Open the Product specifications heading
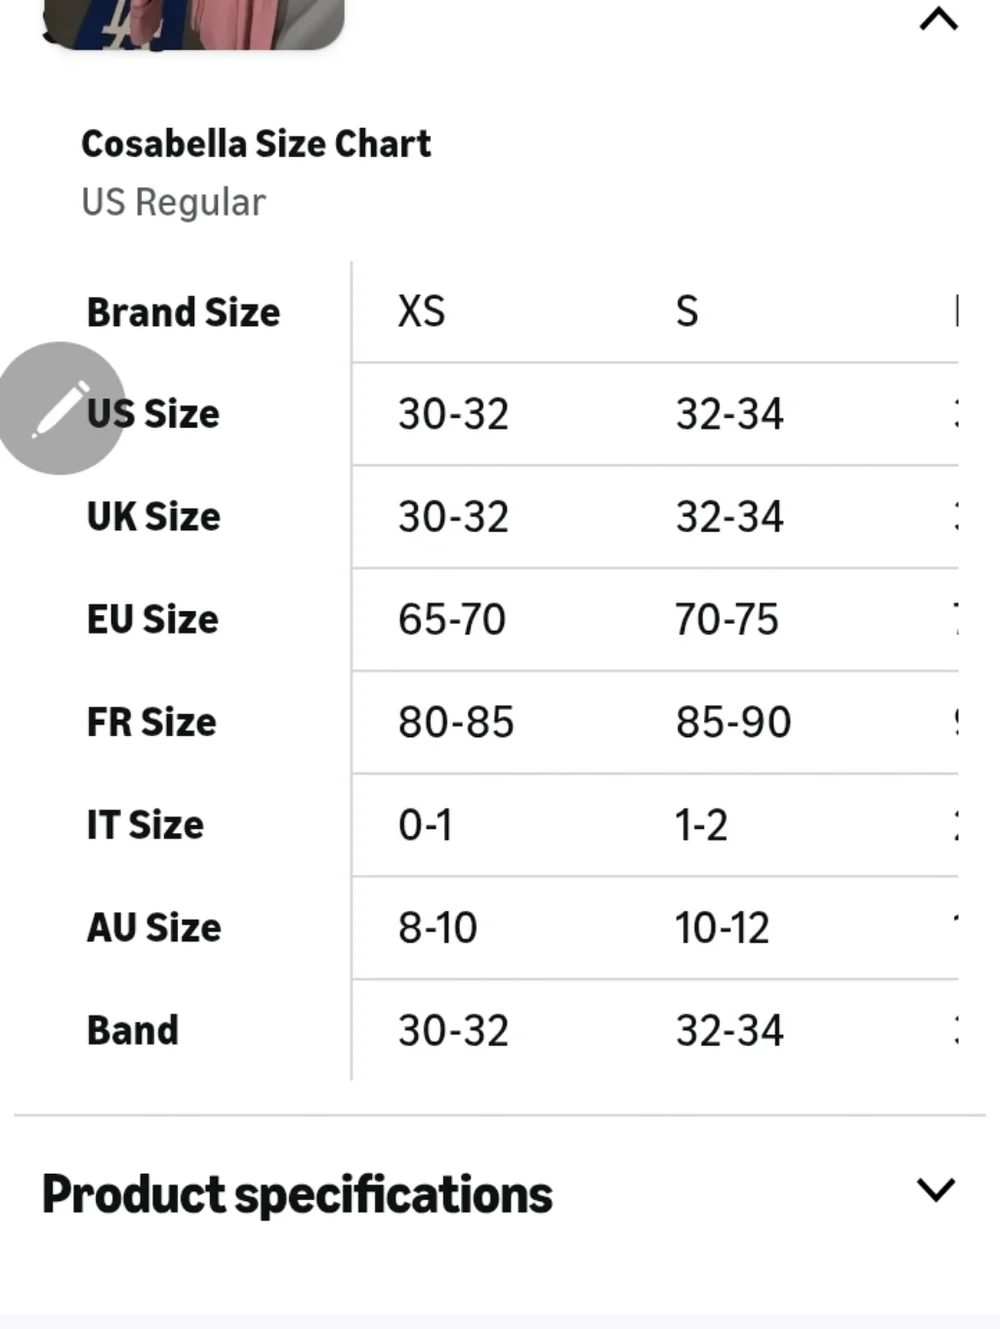The image size is (1000, 1329). (297, 1194)
